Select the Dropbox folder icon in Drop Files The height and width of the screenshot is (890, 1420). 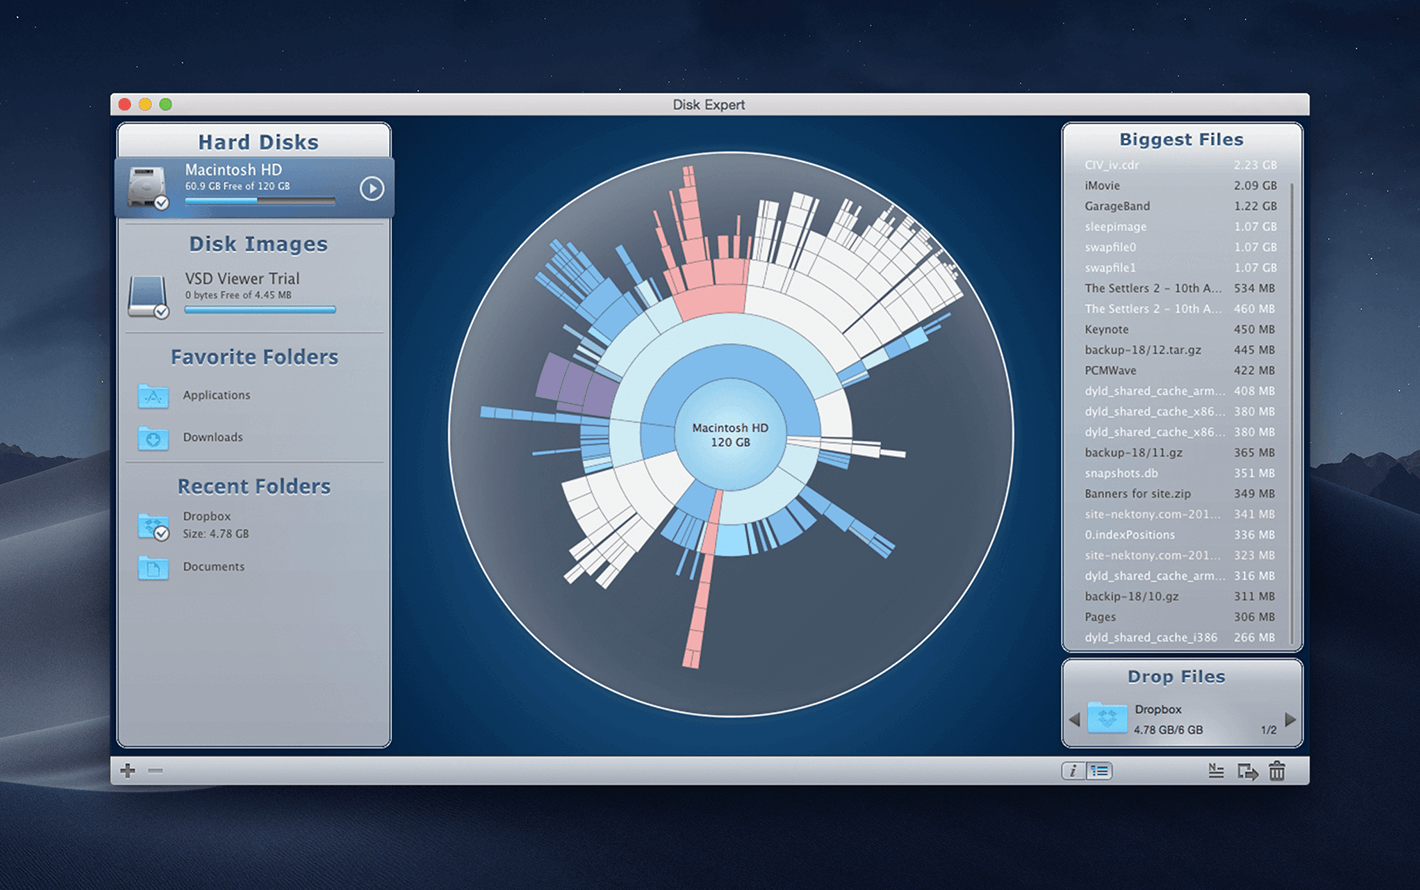point(1107,717)
